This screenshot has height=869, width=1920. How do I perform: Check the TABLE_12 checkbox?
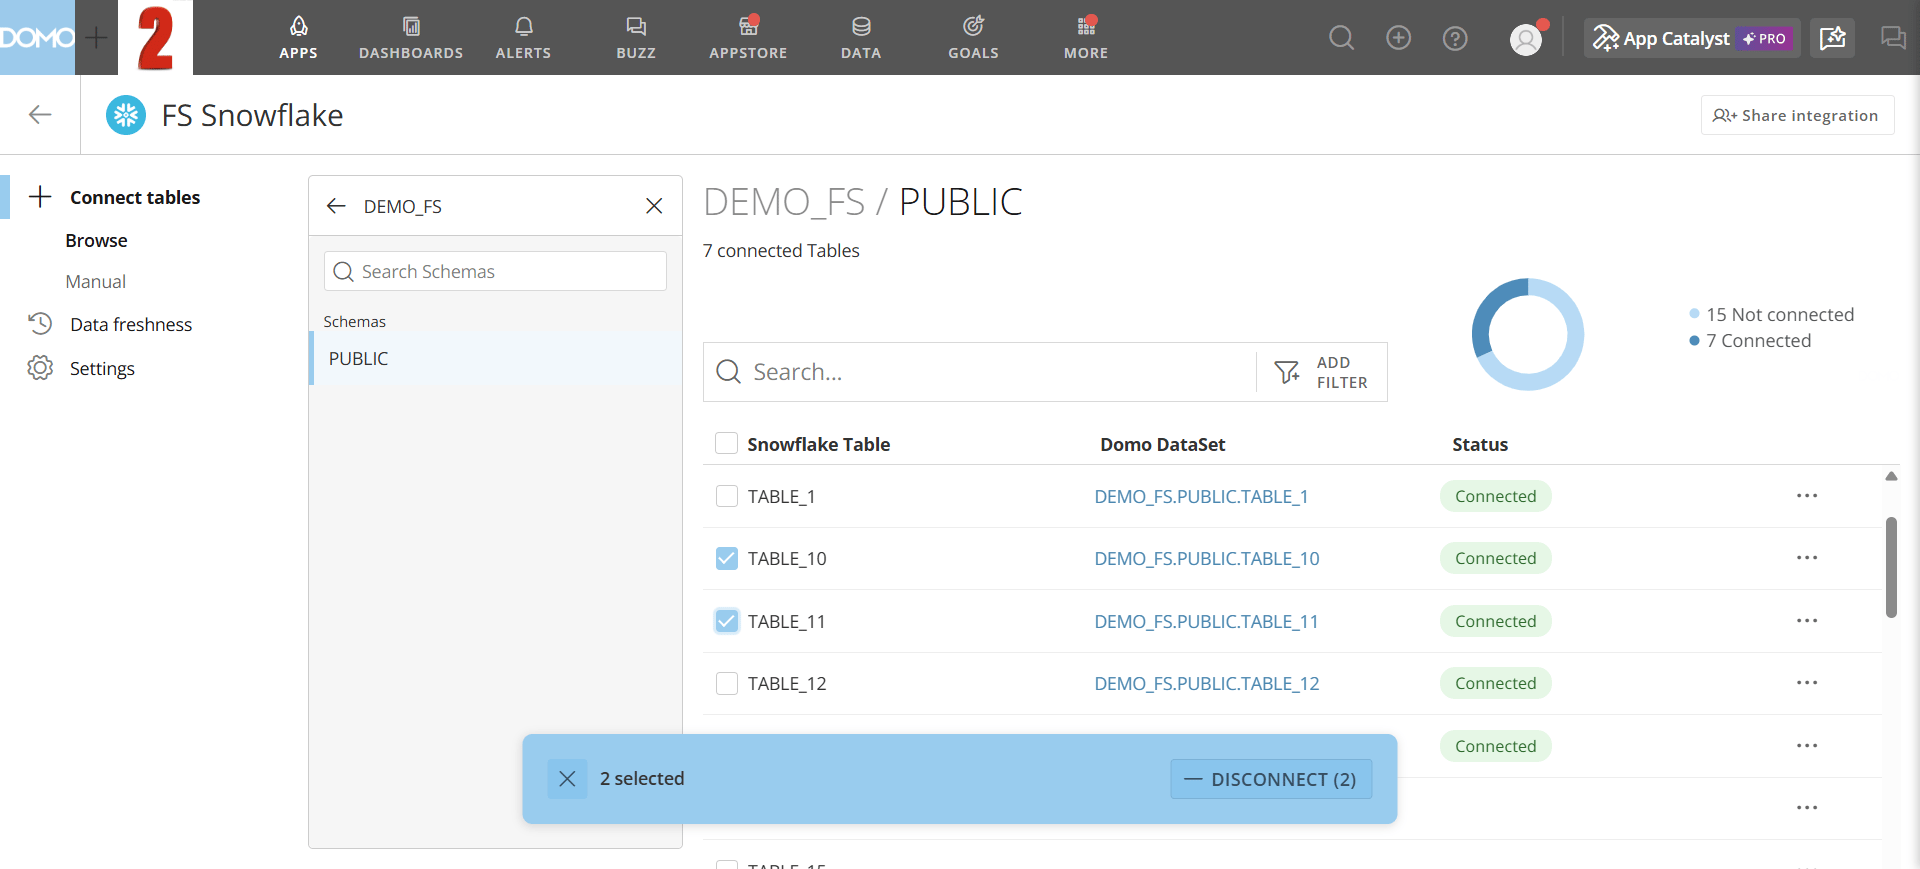(x=727, y=683)
